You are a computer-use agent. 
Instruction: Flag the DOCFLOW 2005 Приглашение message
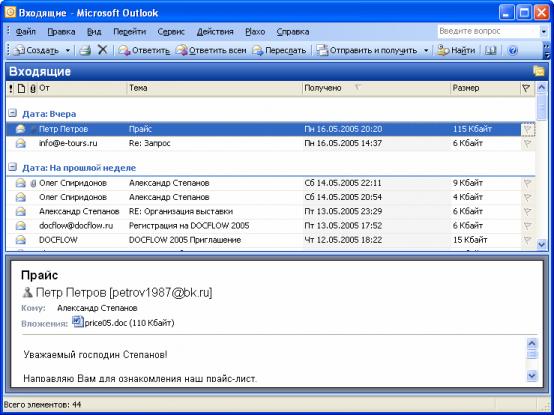528,240
